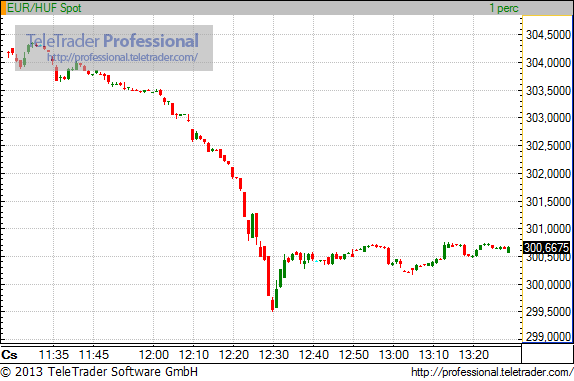Click the 304,5000 price axis label

point(548,35)
